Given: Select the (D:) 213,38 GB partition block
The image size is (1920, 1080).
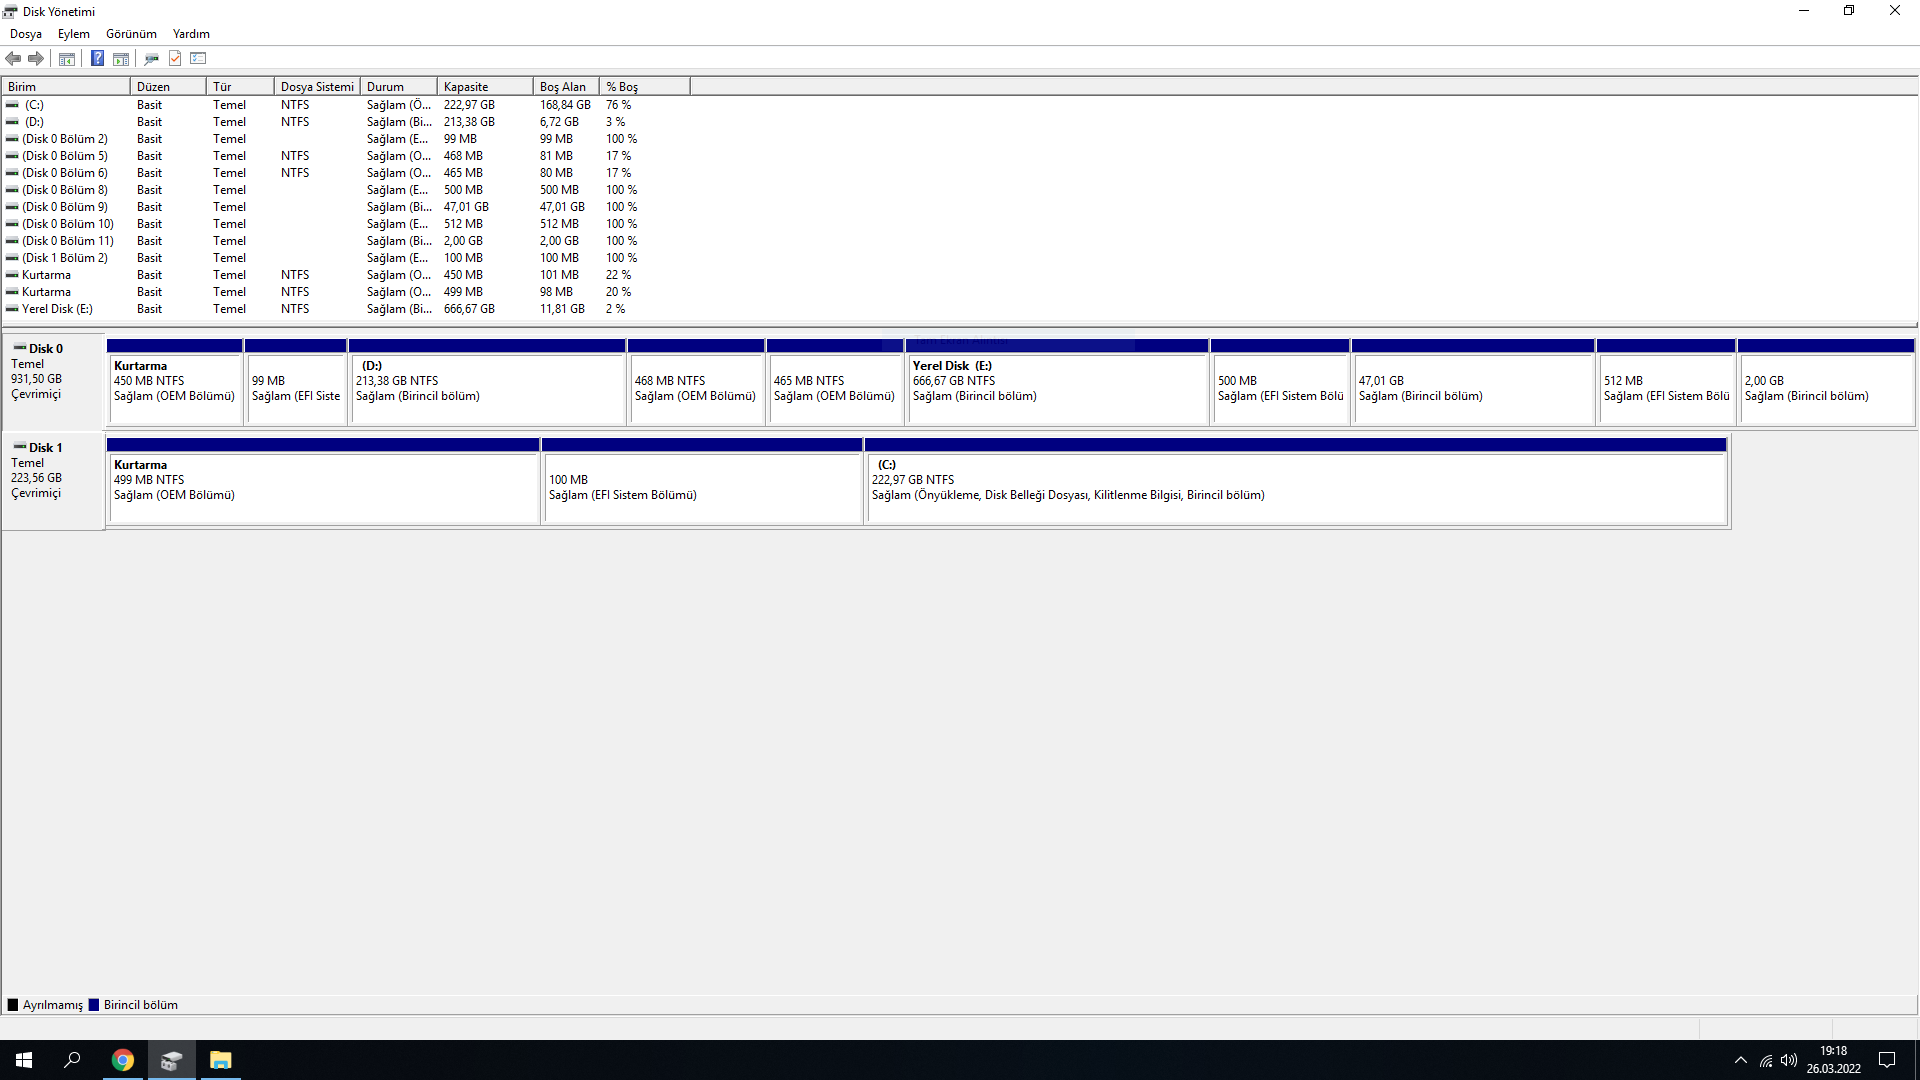Looking at the screenshot, I should (486, 388).
